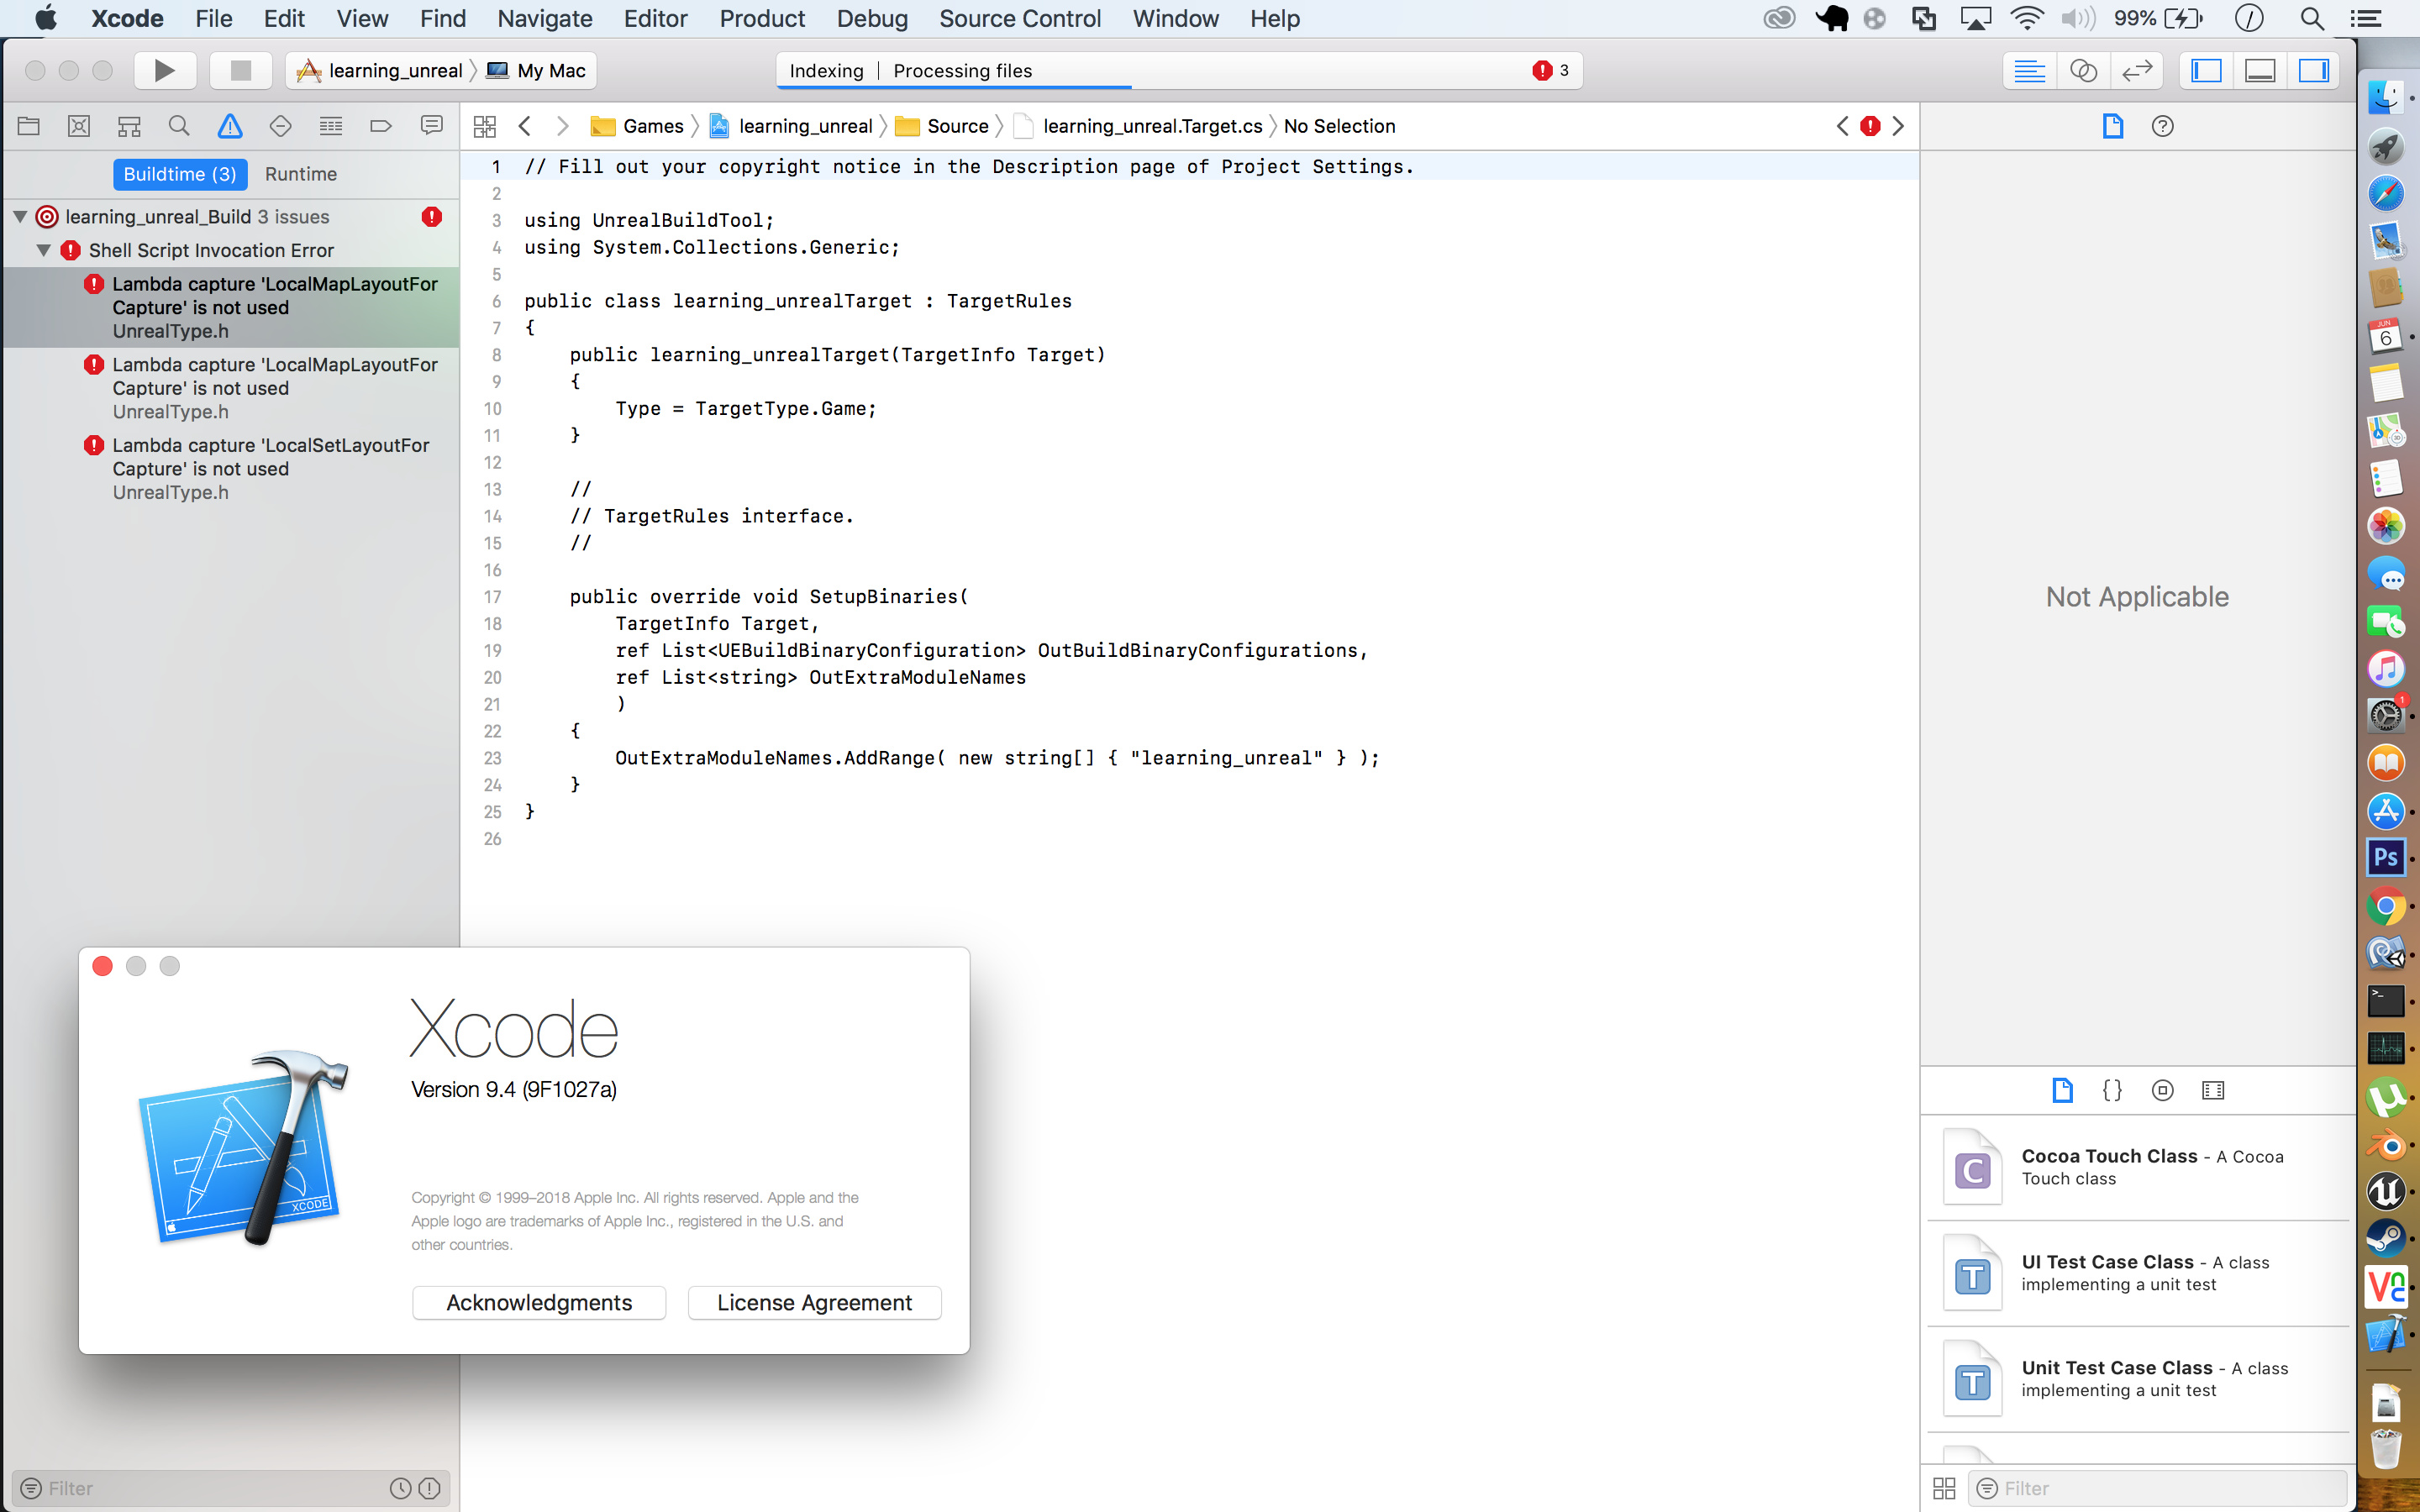Toggle recent issues clock filter
The height and width of the screenshot is (1512, 2420).
[401, 1488]
